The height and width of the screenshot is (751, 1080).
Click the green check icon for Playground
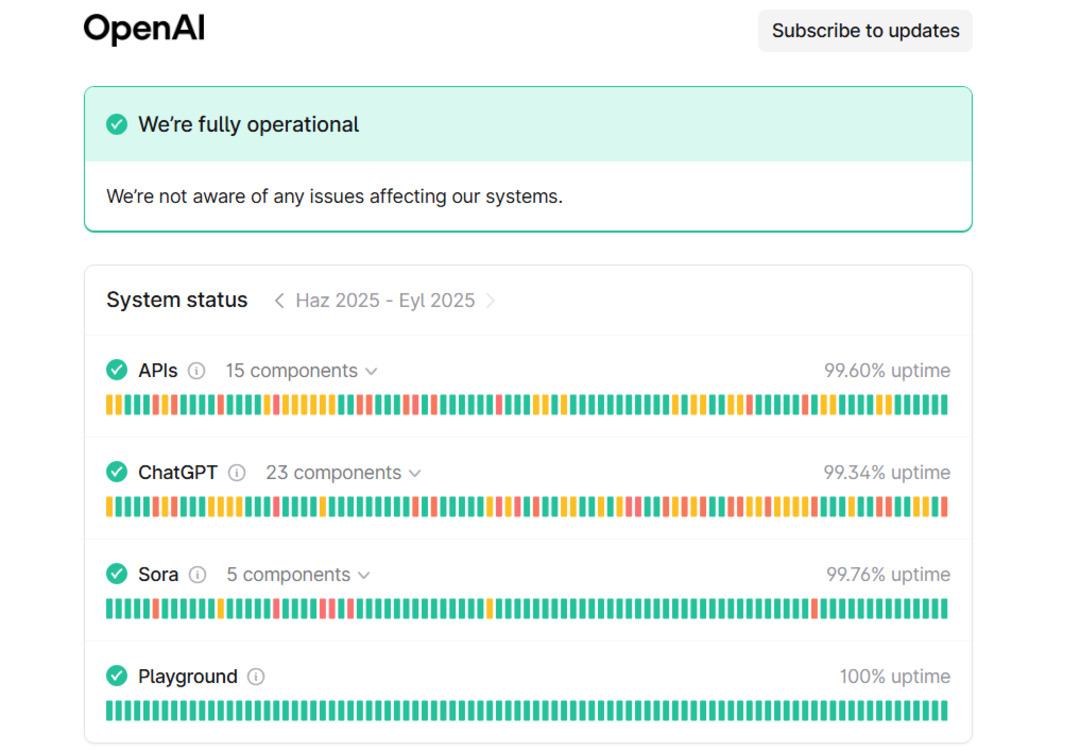pyautogui.click(x=117, y=676)
